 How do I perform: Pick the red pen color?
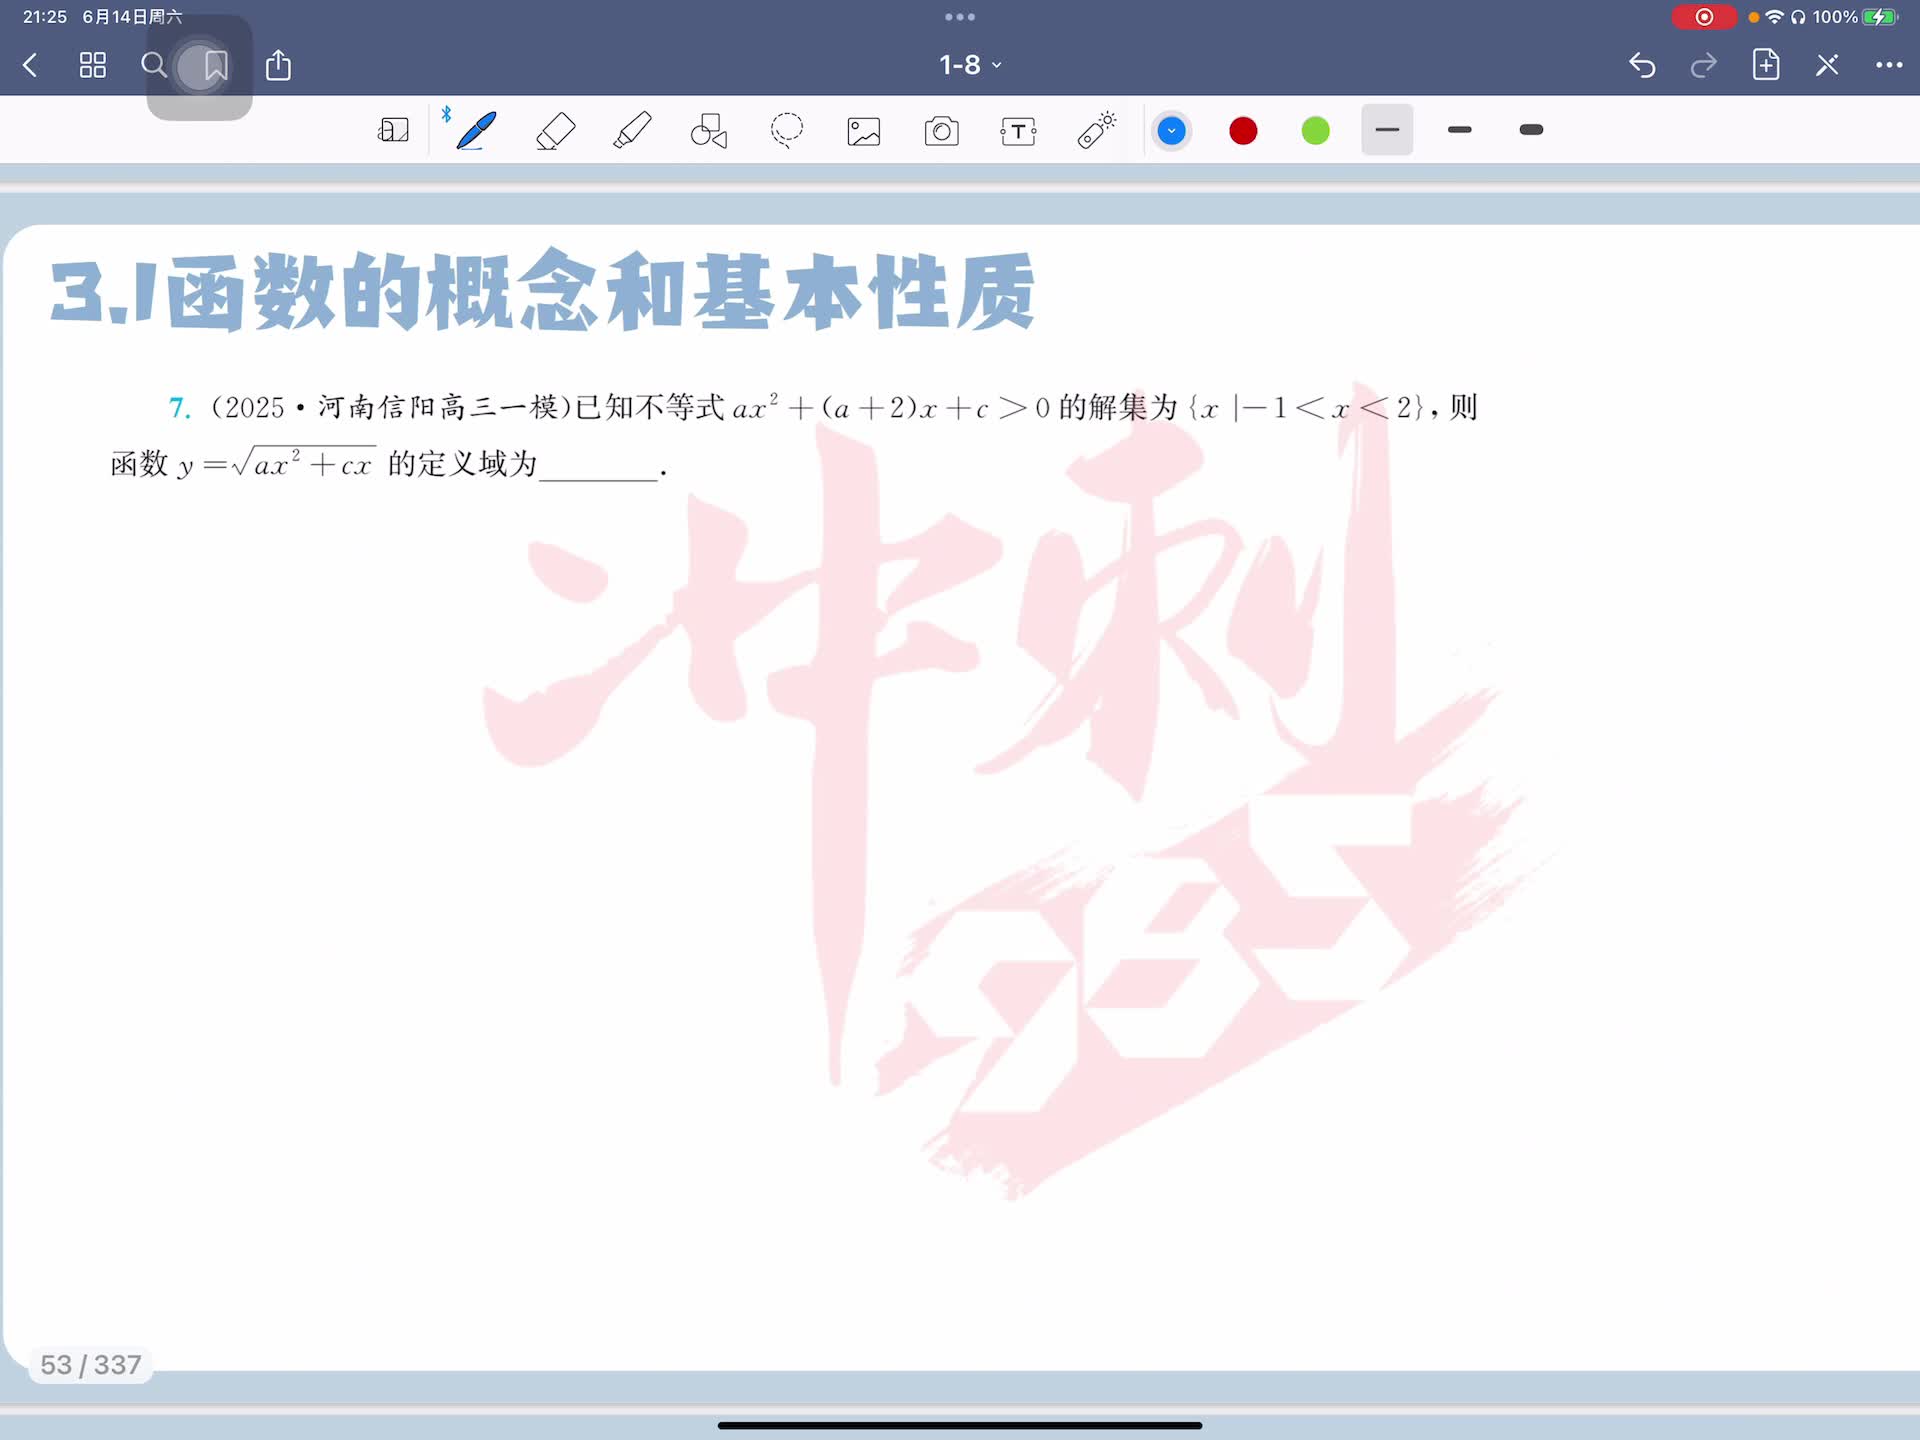pos(1243,131)
